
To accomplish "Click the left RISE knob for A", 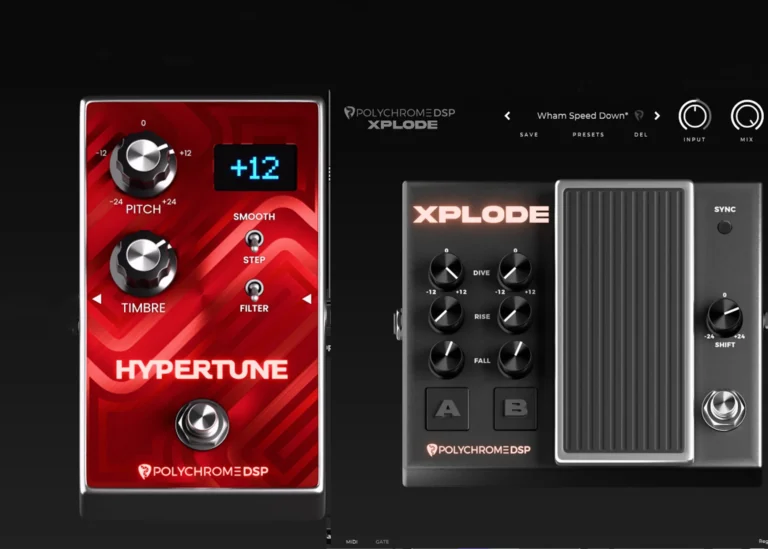I will tap(446, 315).
